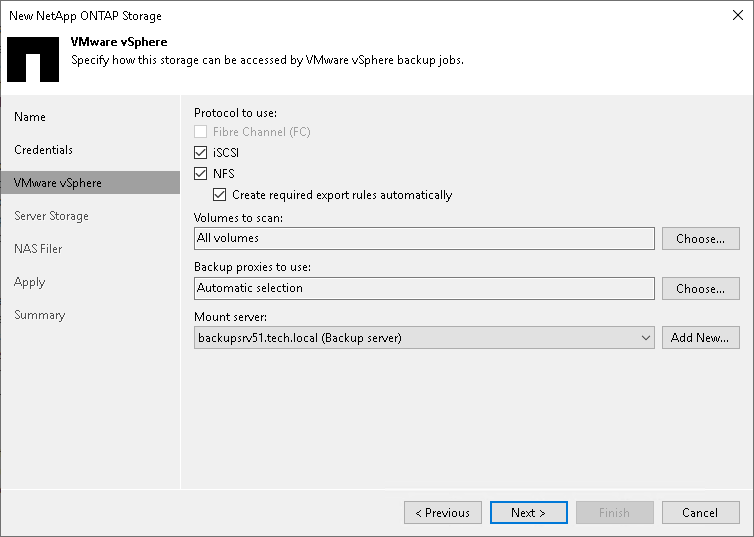Jump to the Server Storage step
754x537 pixels.
pyautogui.click(x=51, y=216)
